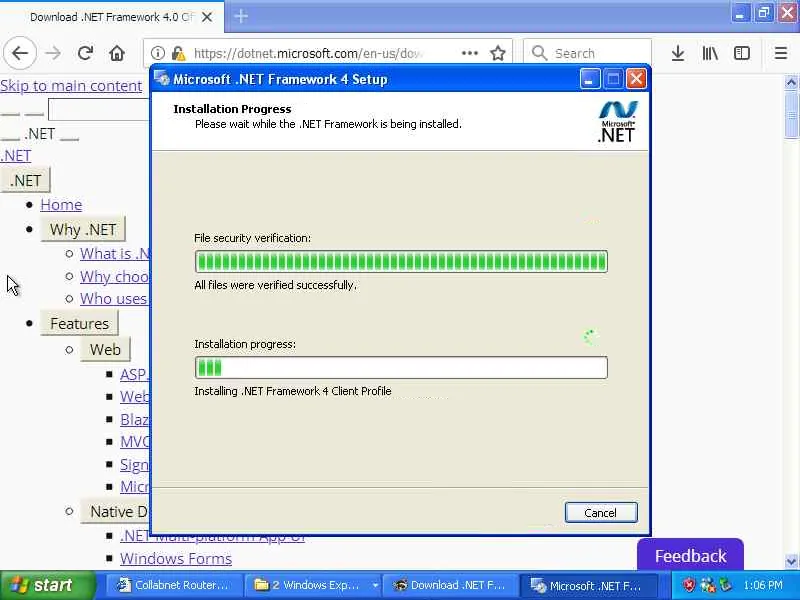The width and height of the screenshot is (800, 600).
Task: Switch to Collabnet Router taskbar item
Action: coord(172,585)
